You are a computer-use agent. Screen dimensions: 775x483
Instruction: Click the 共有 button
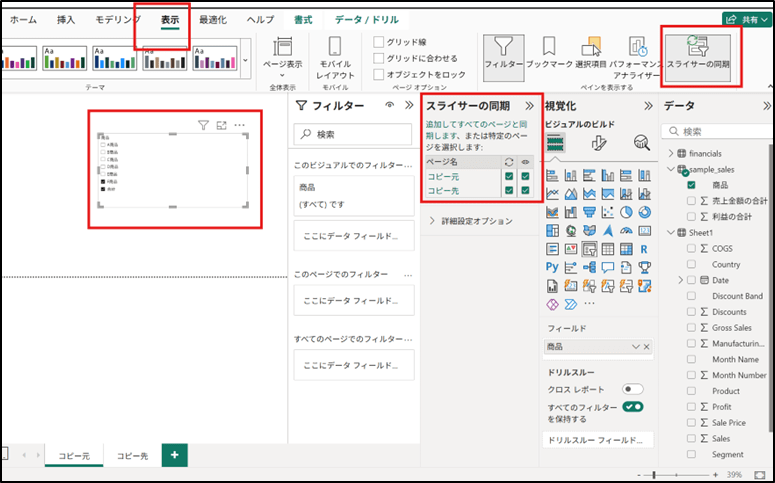tap(745, 19)
